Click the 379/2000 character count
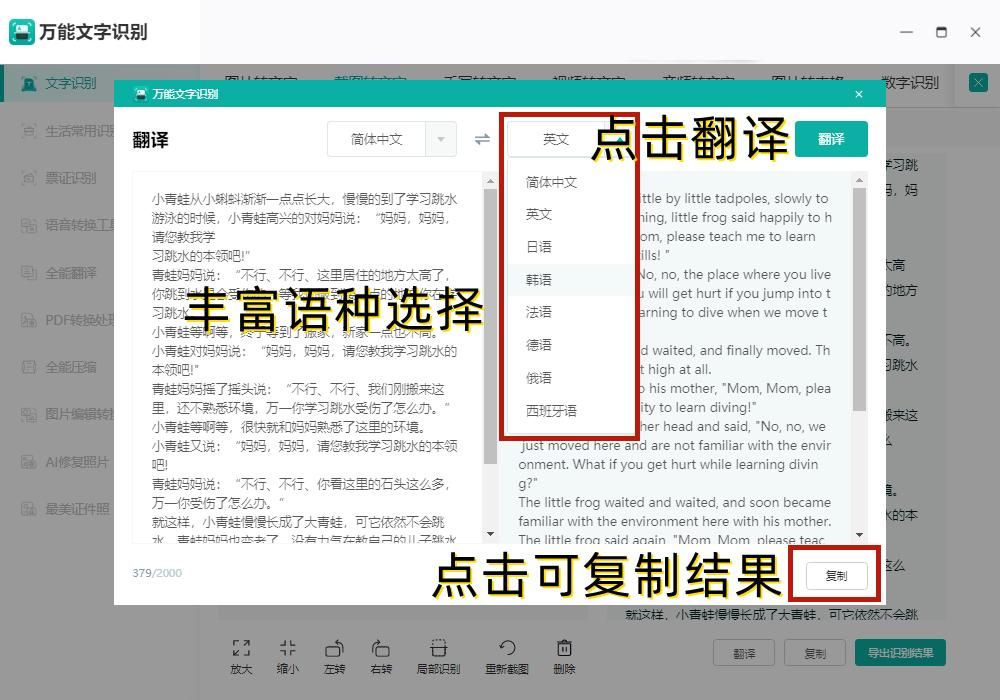This screenshot has width=1000, height=700. (157, 572)
